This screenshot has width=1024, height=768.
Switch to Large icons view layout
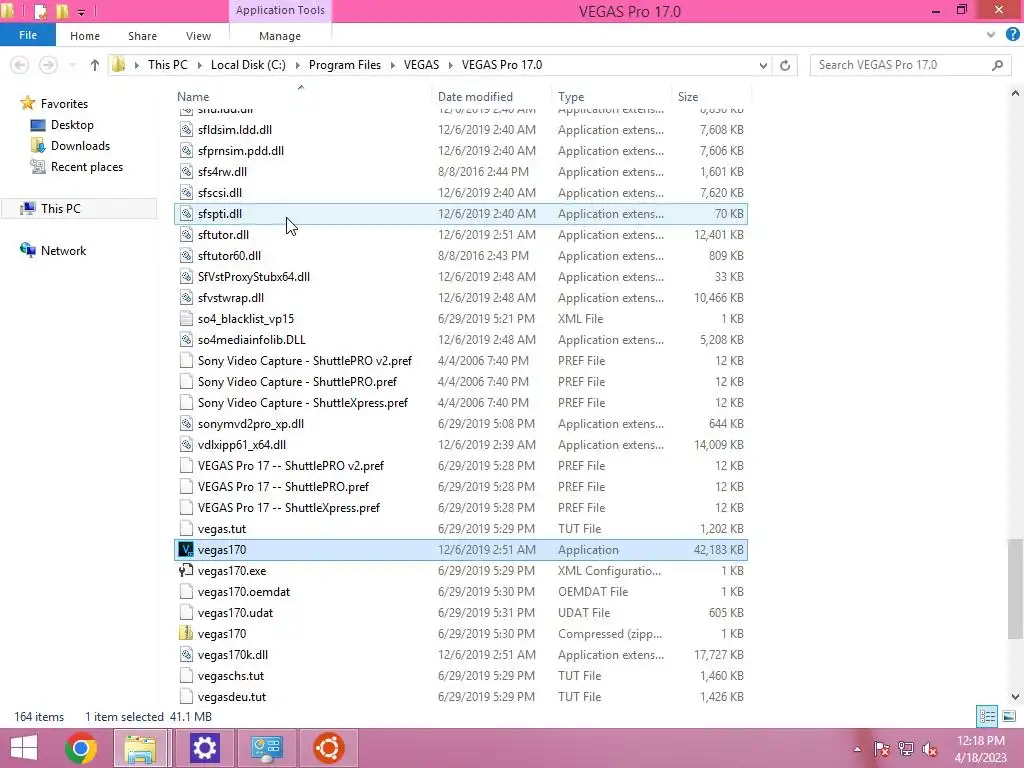click(1009, 717)
